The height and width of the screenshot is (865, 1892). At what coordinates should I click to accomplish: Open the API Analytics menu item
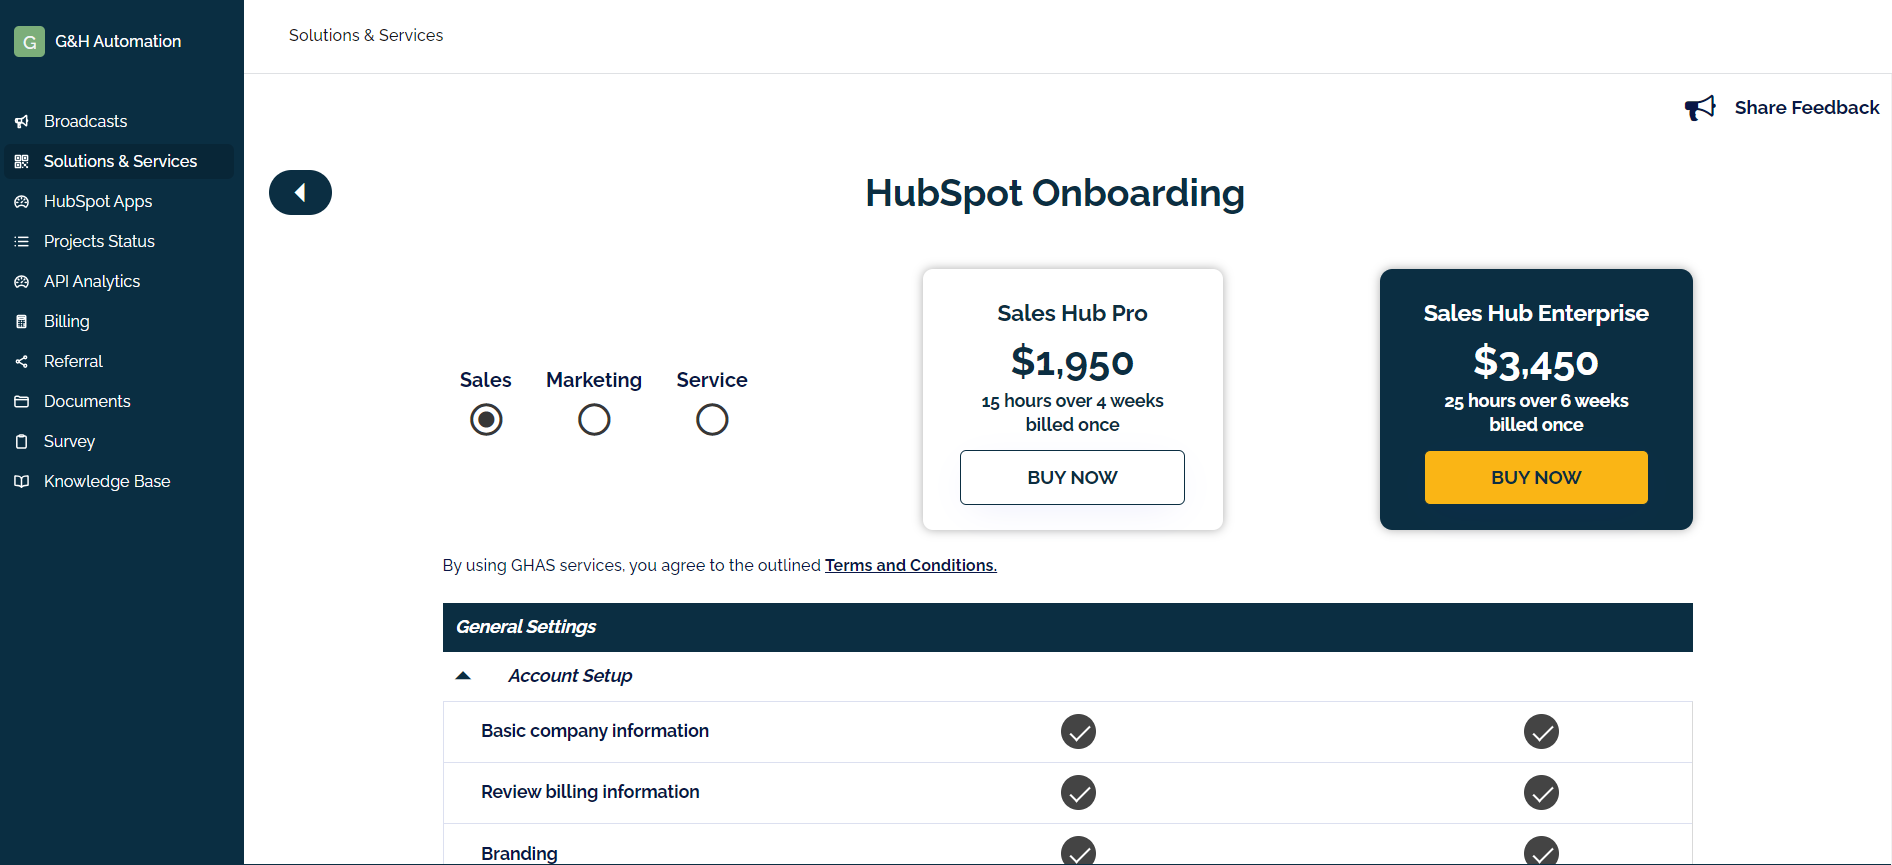(92, 281)
